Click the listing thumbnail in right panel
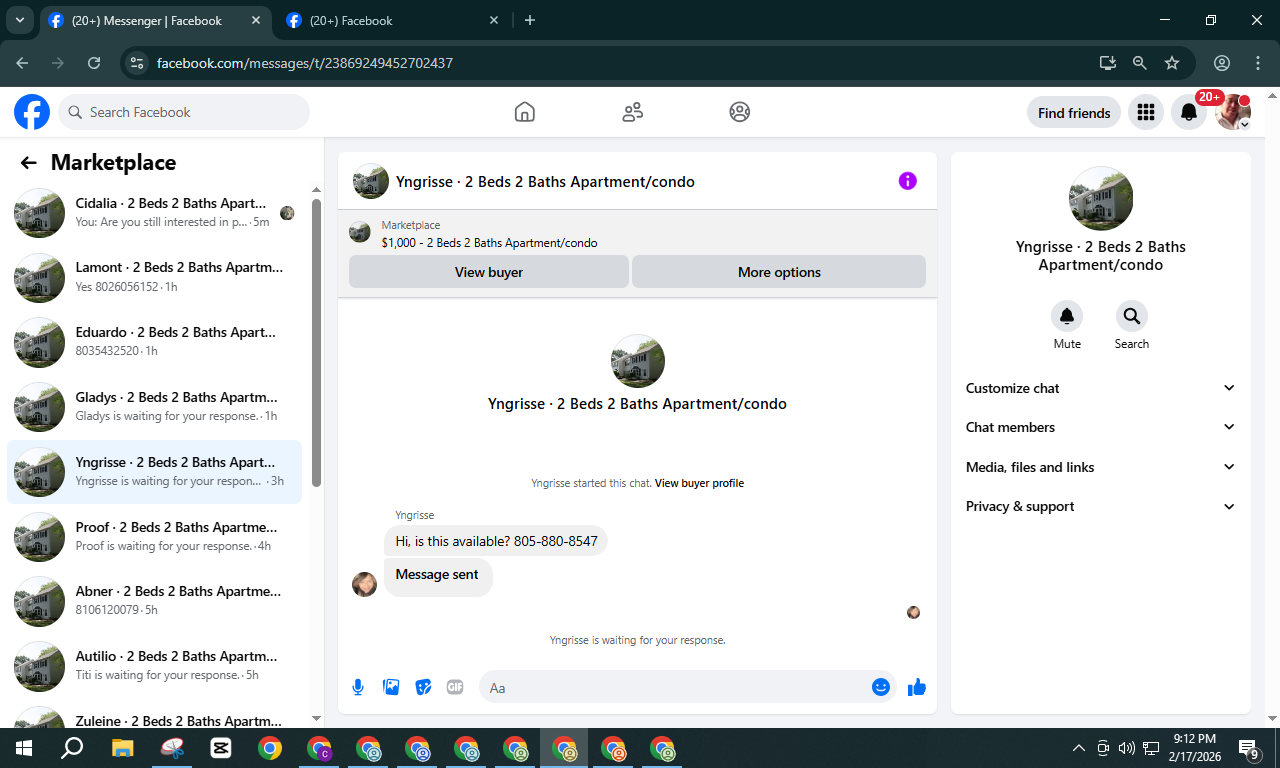The width and height of the screenshot is (1280, 768). point(1101,198)
